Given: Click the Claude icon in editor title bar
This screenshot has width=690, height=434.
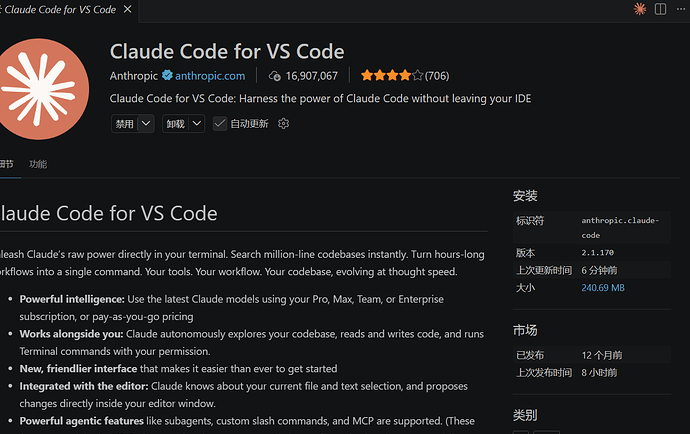Looking at the screenshot, I should pyautogui.click(x=640, y=9).
